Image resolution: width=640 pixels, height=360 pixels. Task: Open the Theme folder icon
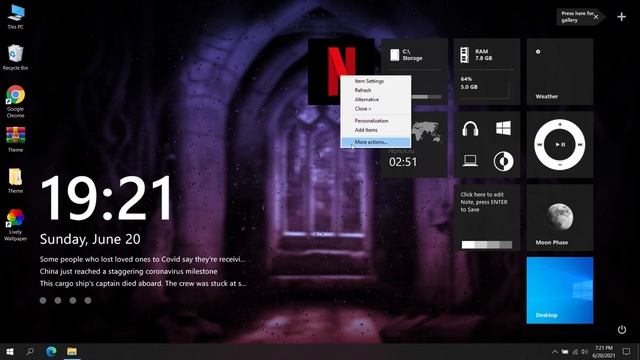[16, 180]
